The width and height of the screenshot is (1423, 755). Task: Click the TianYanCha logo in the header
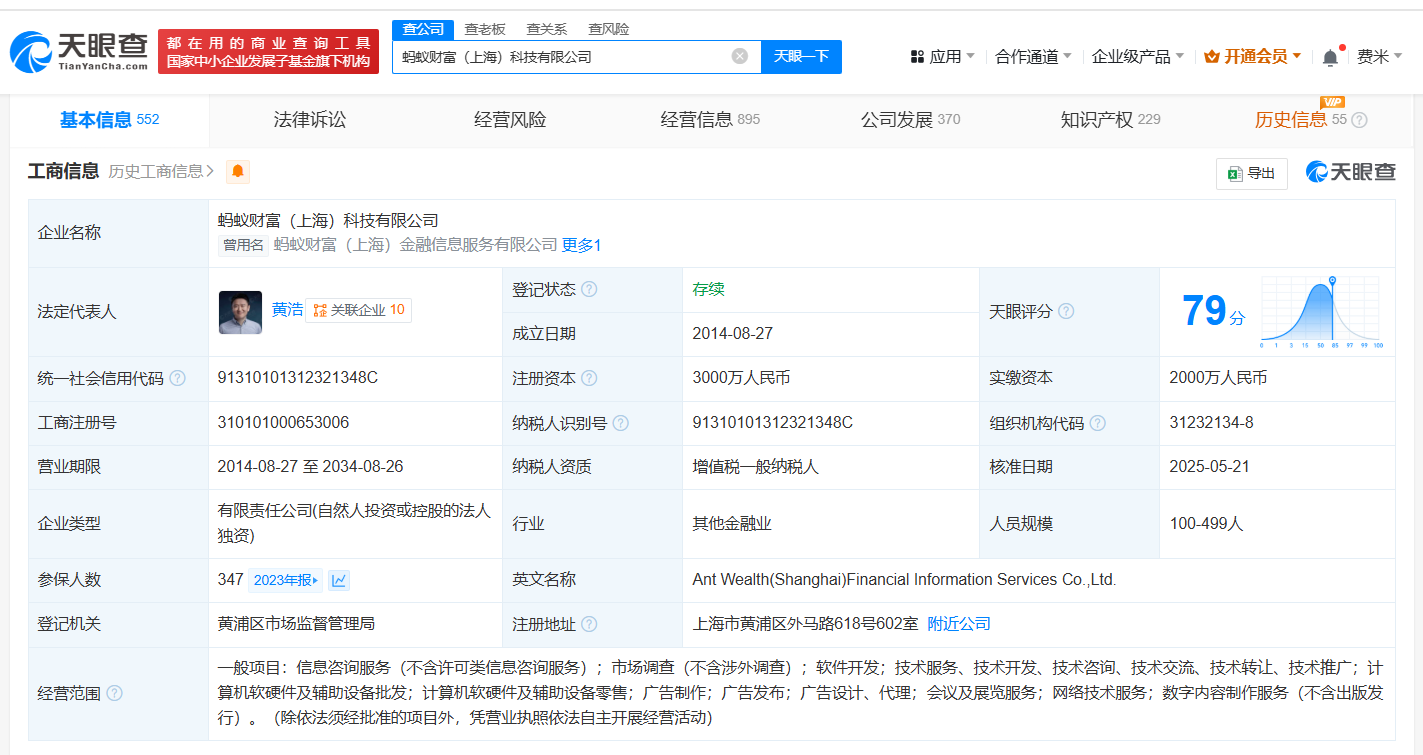pyautogui.click(x=79, y=52)
